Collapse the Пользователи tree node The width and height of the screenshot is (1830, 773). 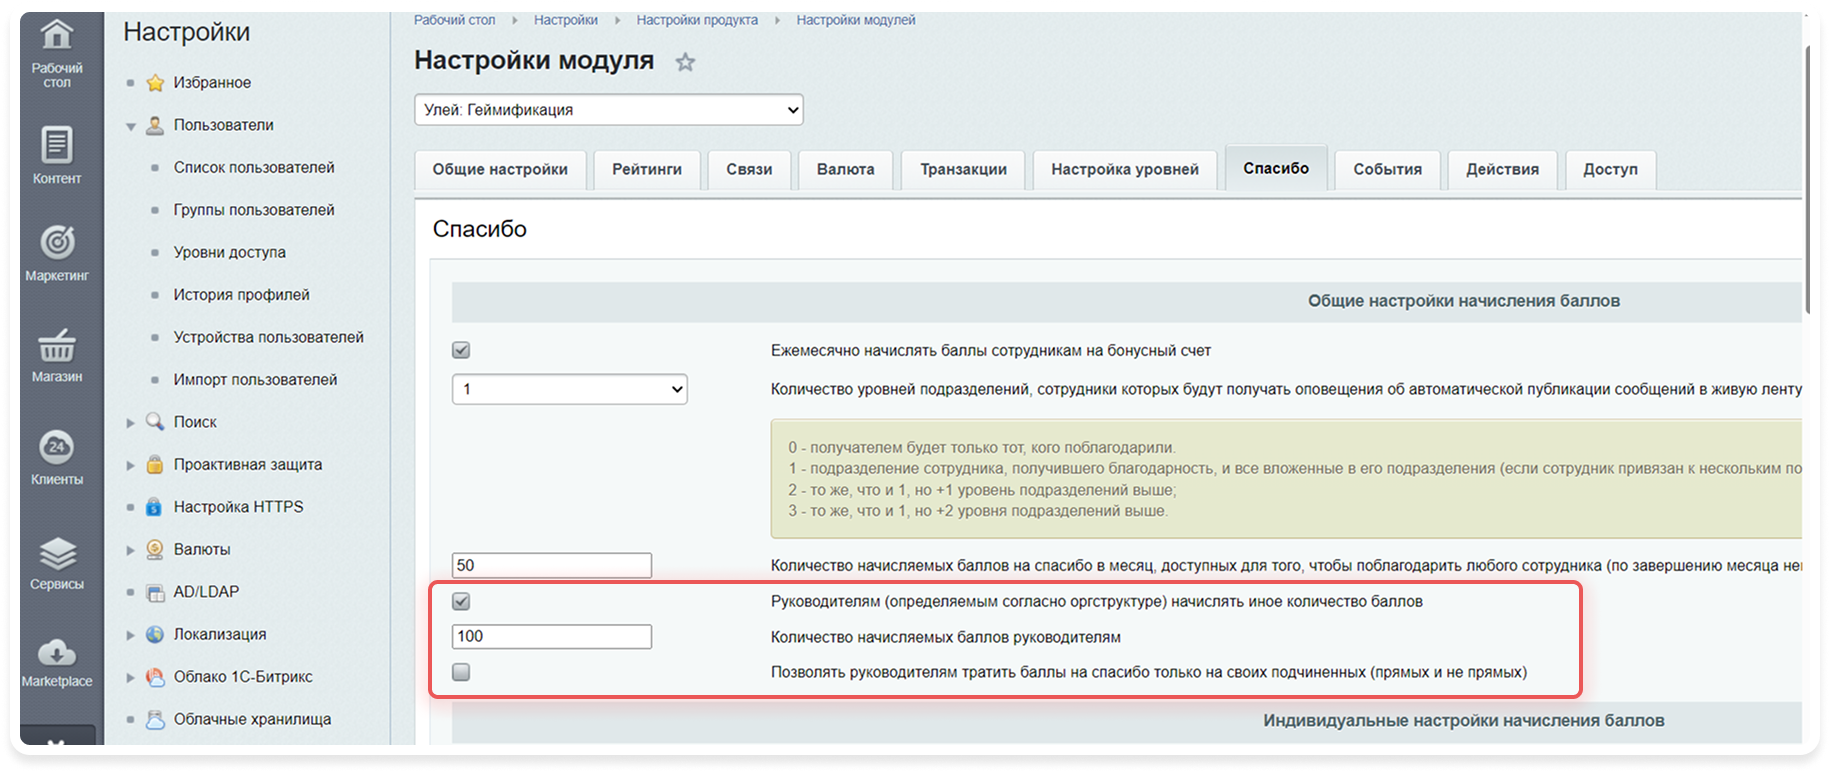pos(131,126)
